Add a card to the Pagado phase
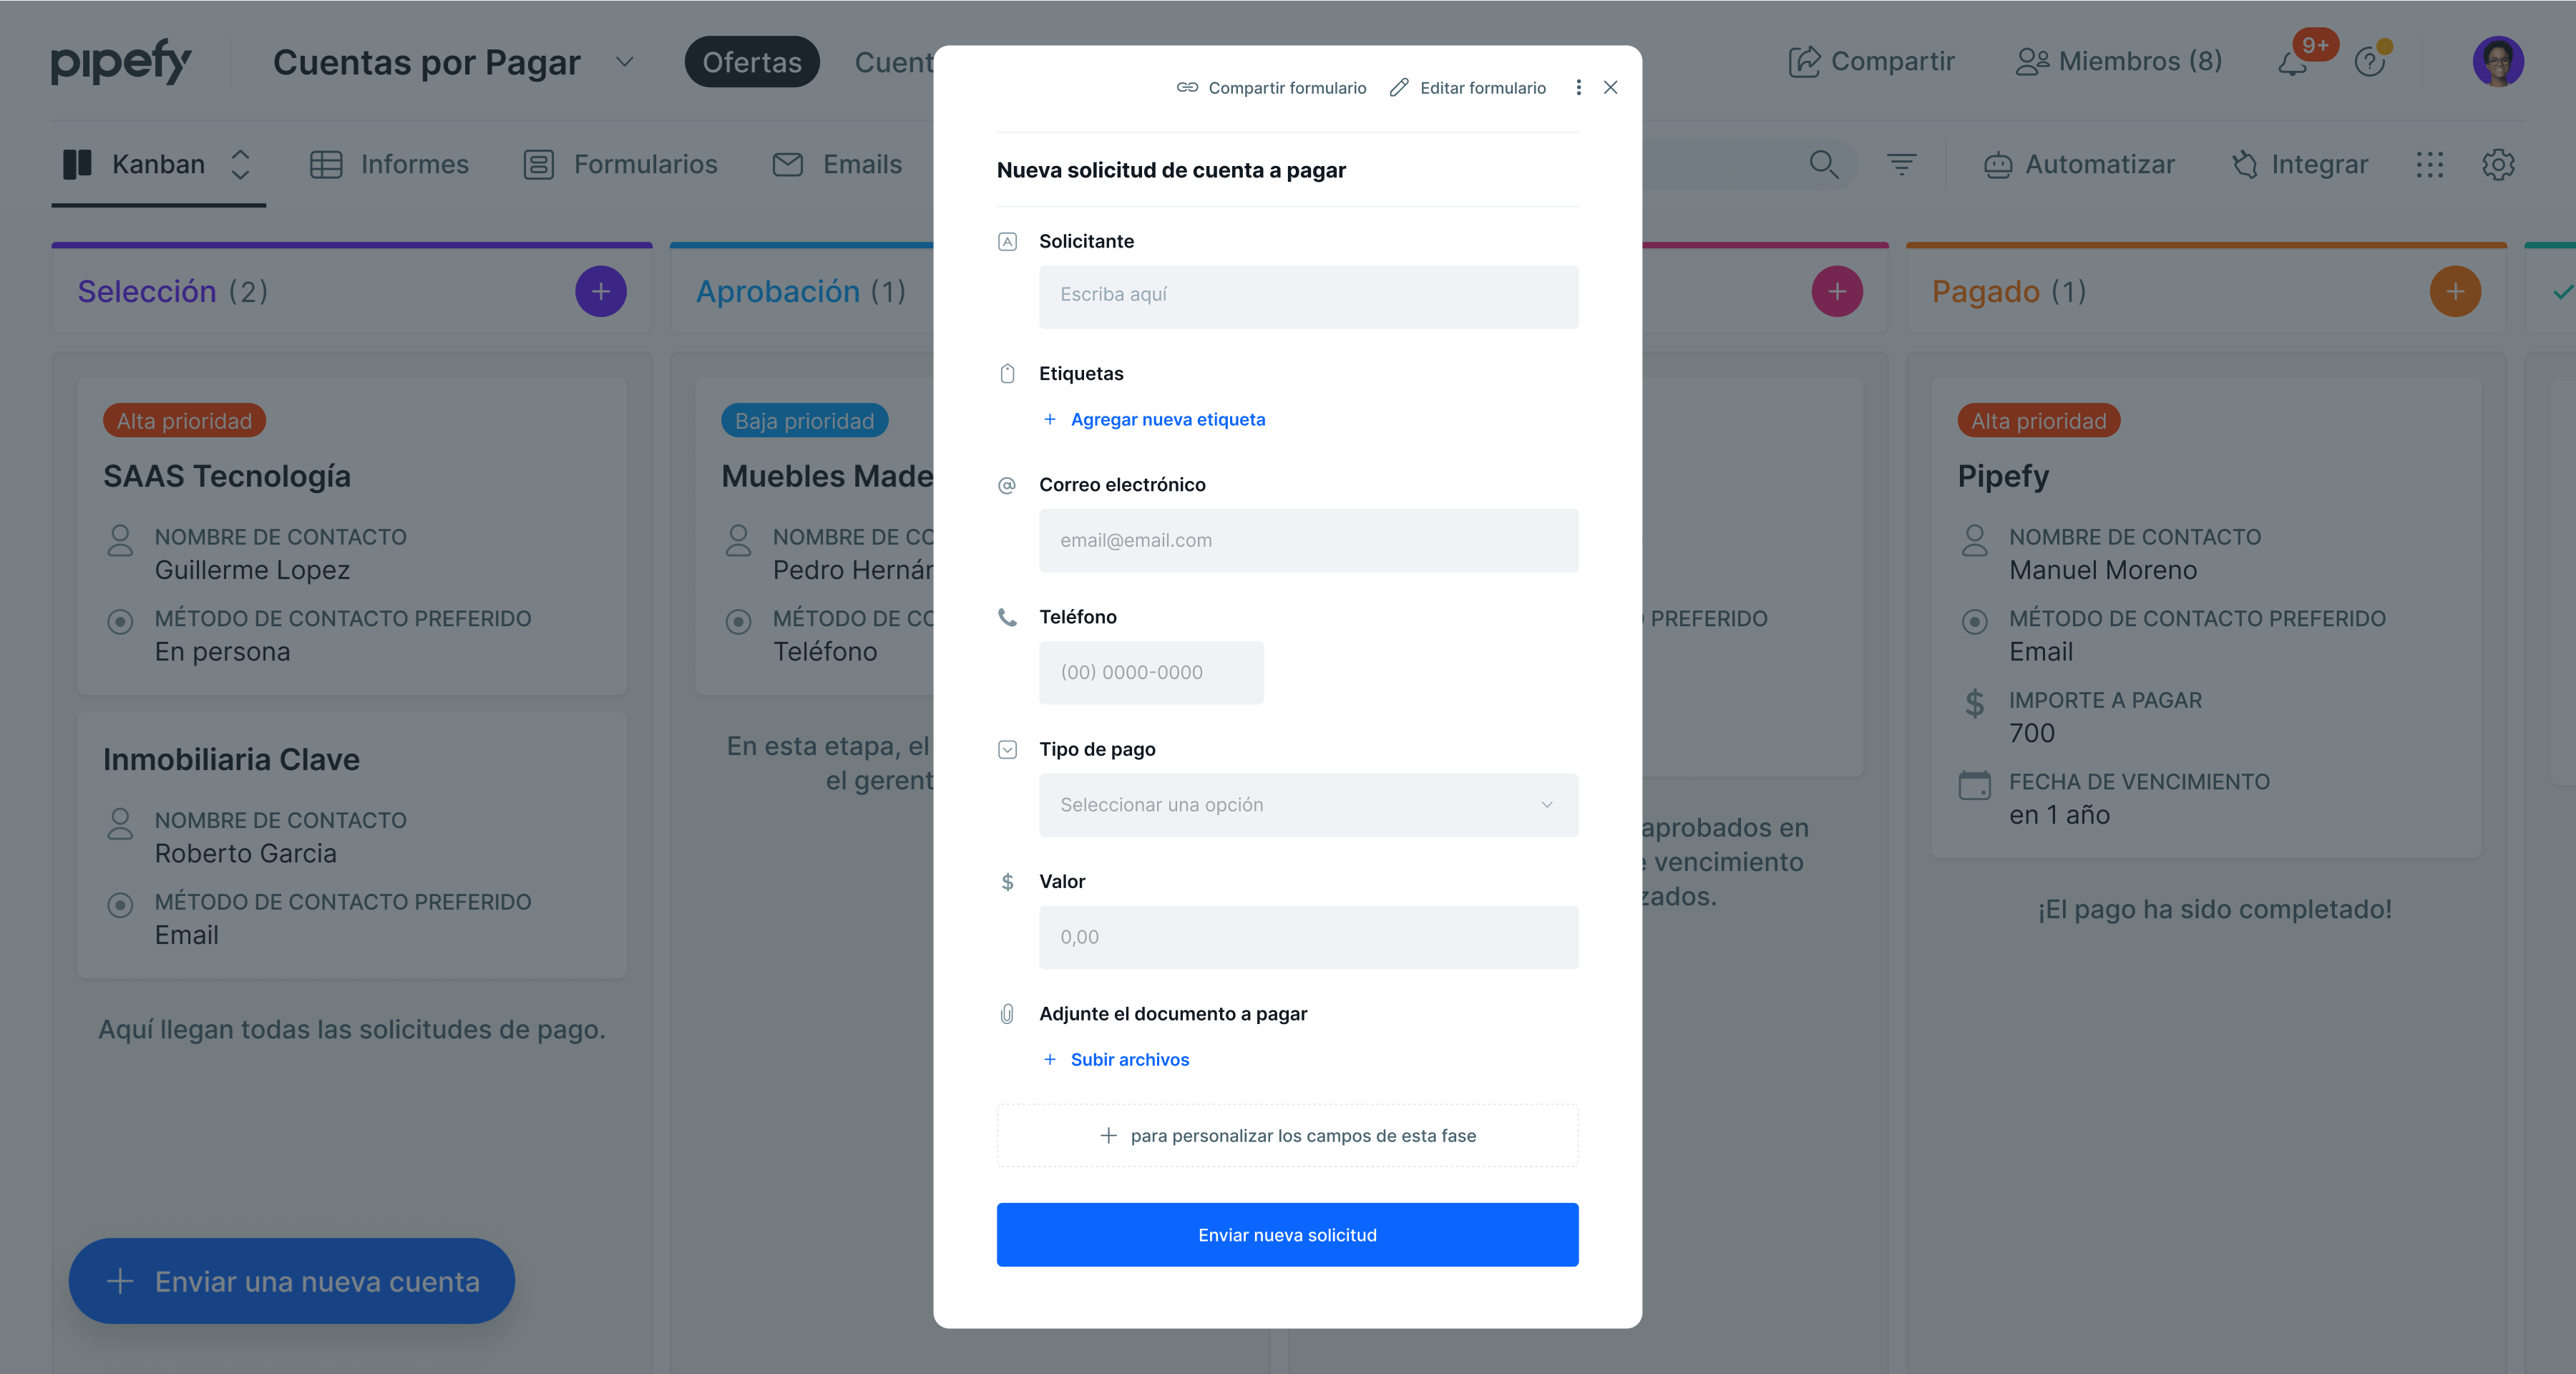The image size is (2576, 1374). (x=2454, y=292)
